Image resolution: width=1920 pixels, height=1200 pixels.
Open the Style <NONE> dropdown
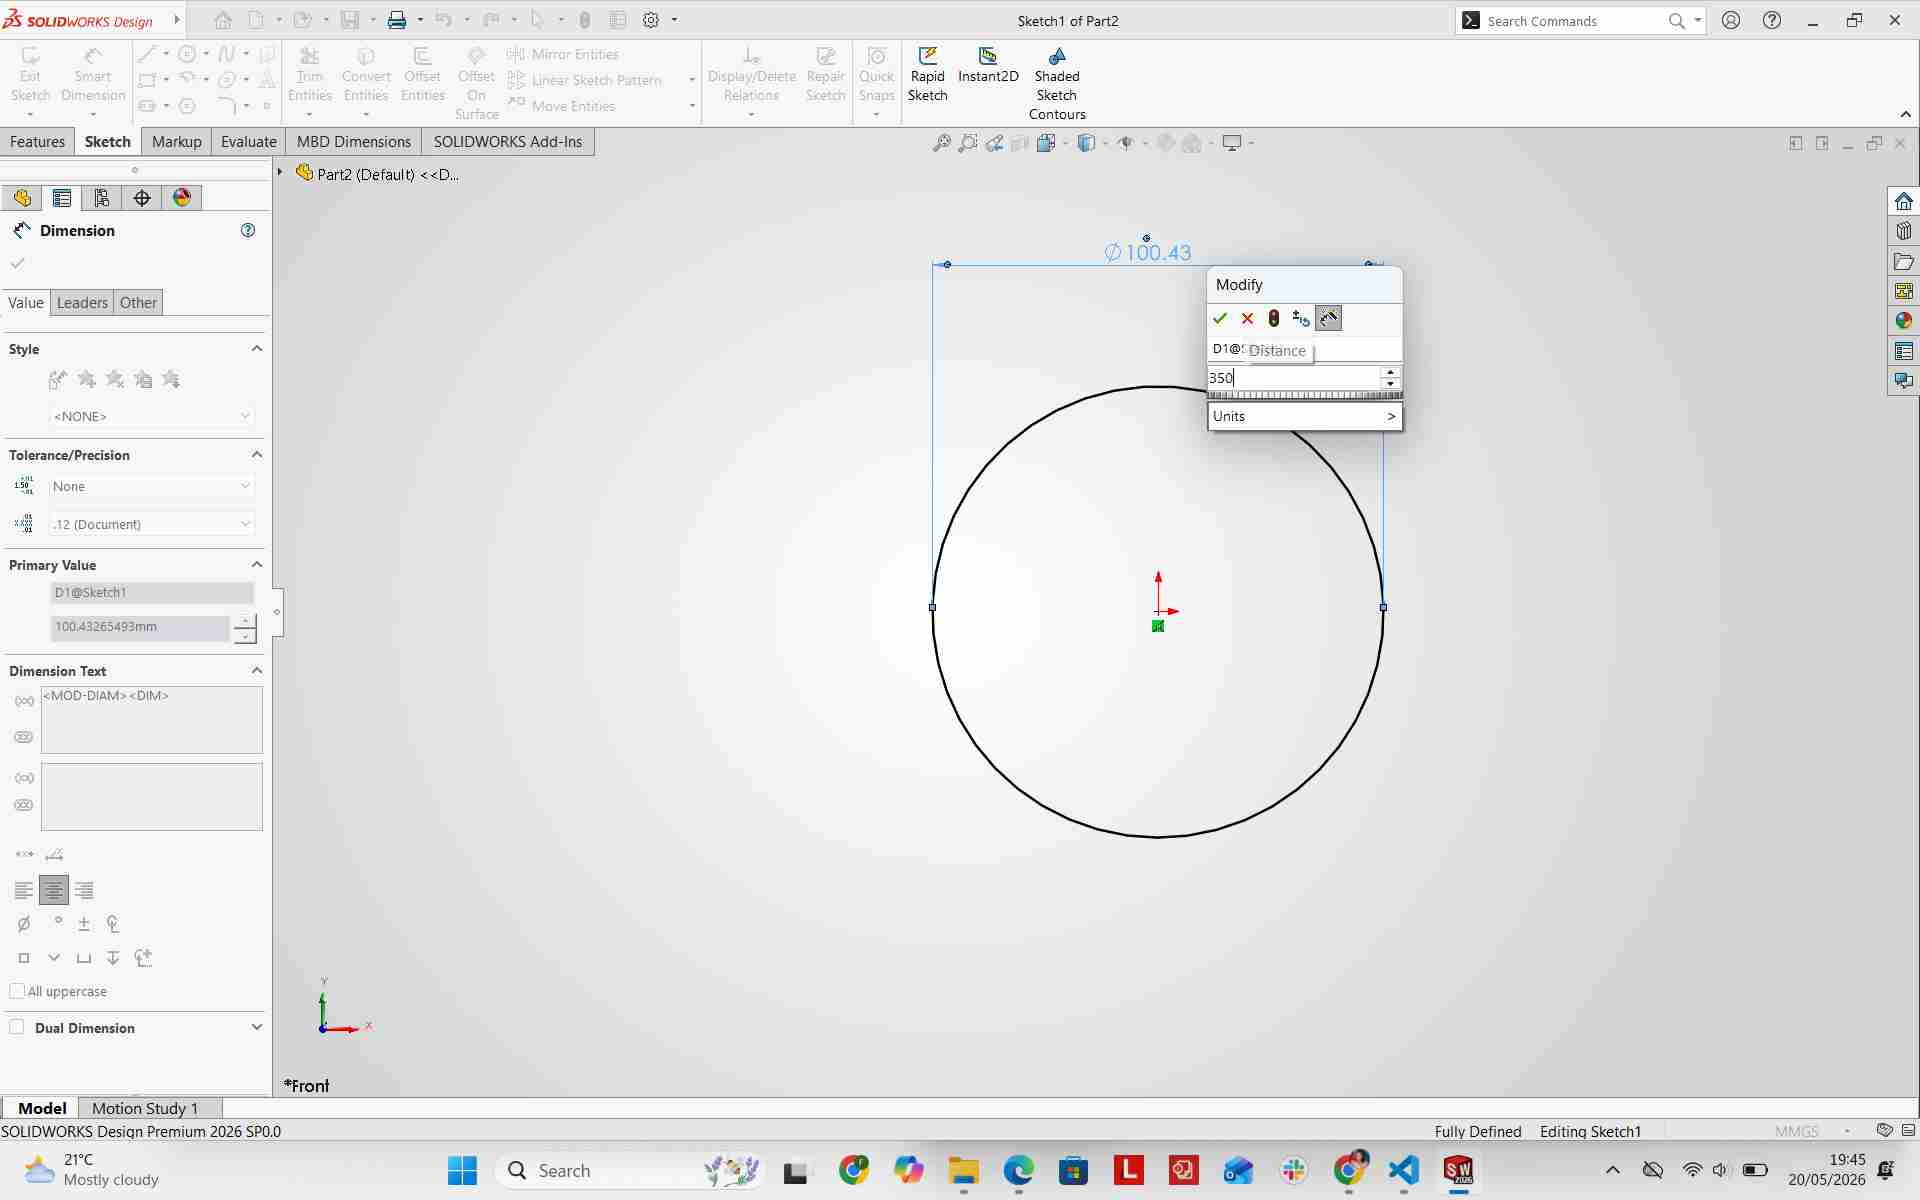(152, 416)
